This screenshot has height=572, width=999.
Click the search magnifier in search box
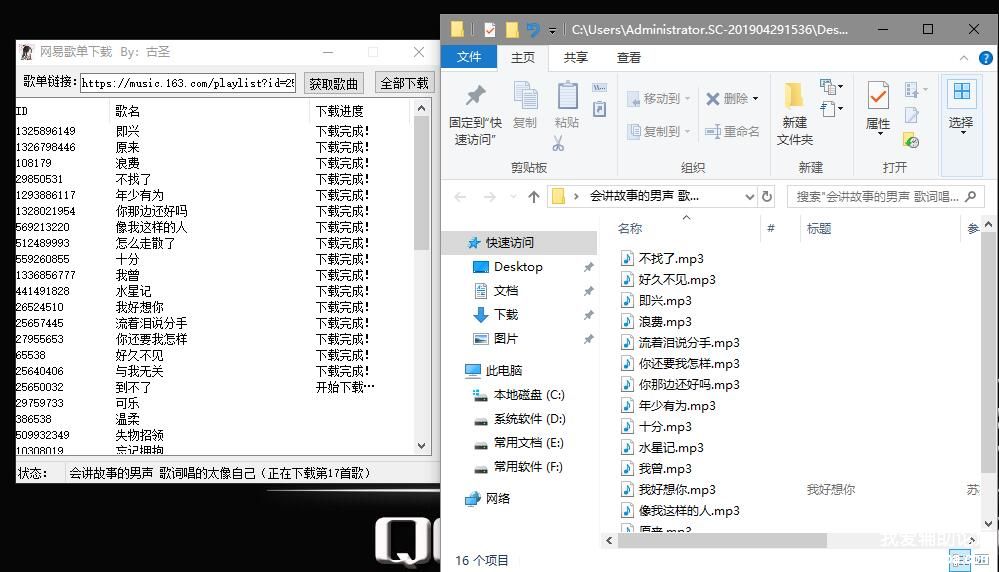tap(973, 196)
